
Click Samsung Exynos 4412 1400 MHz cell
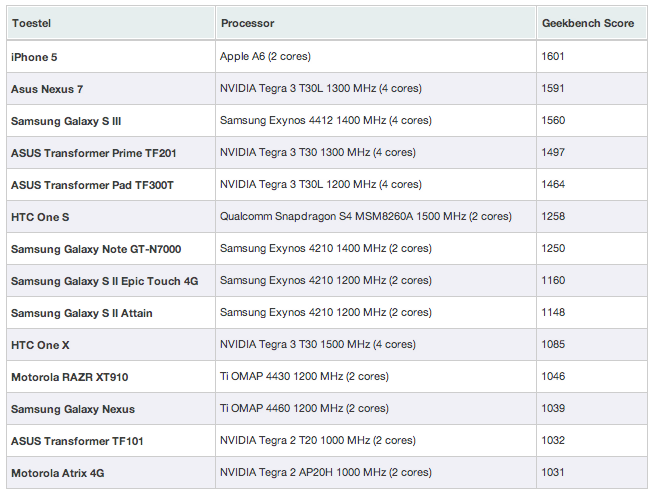(x=376, y=121)
